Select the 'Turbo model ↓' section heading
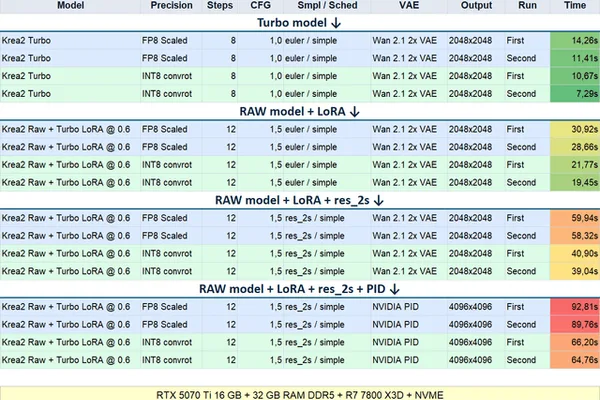The width and height of the screenshot is (600, 400). pos(299,23)
